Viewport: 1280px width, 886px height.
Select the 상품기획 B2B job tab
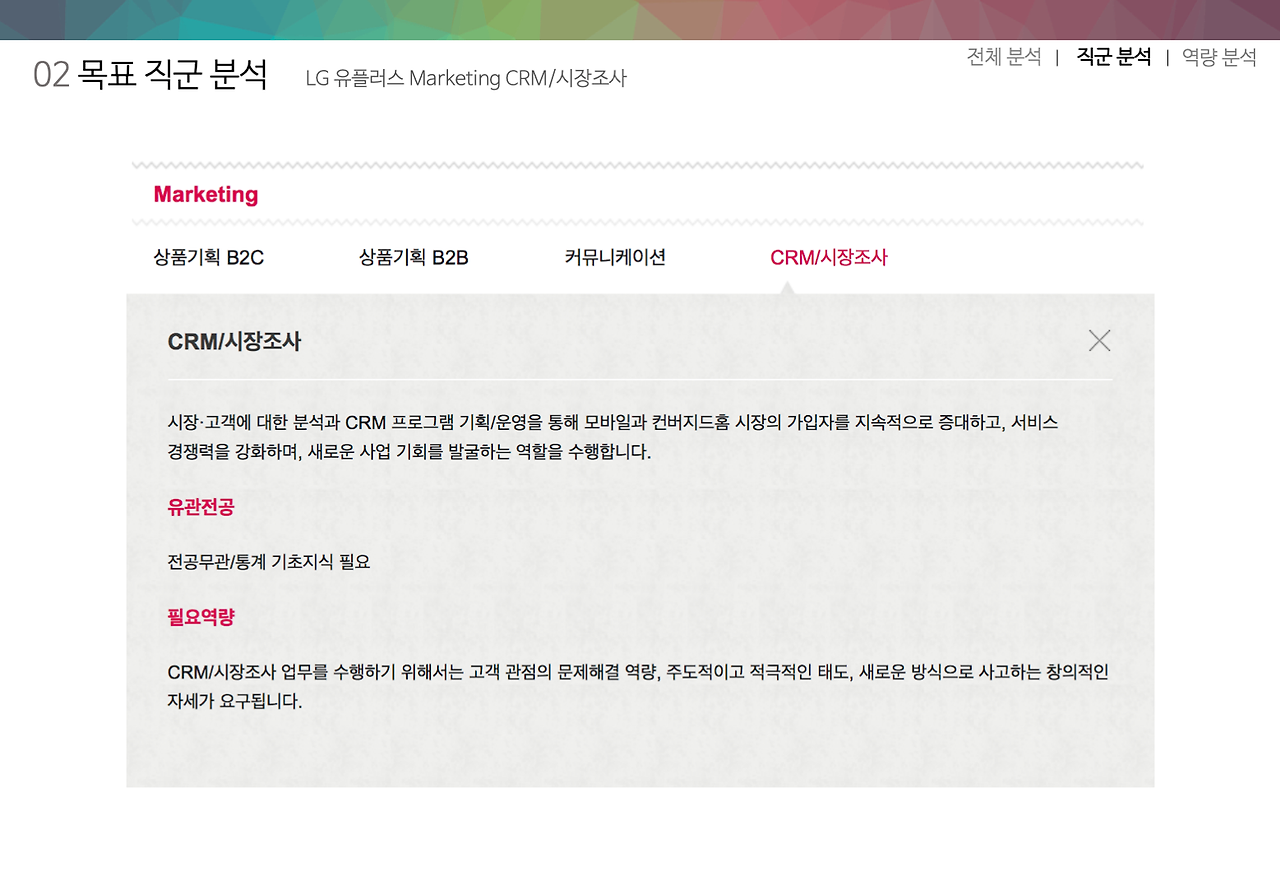(x=413, y=257)
